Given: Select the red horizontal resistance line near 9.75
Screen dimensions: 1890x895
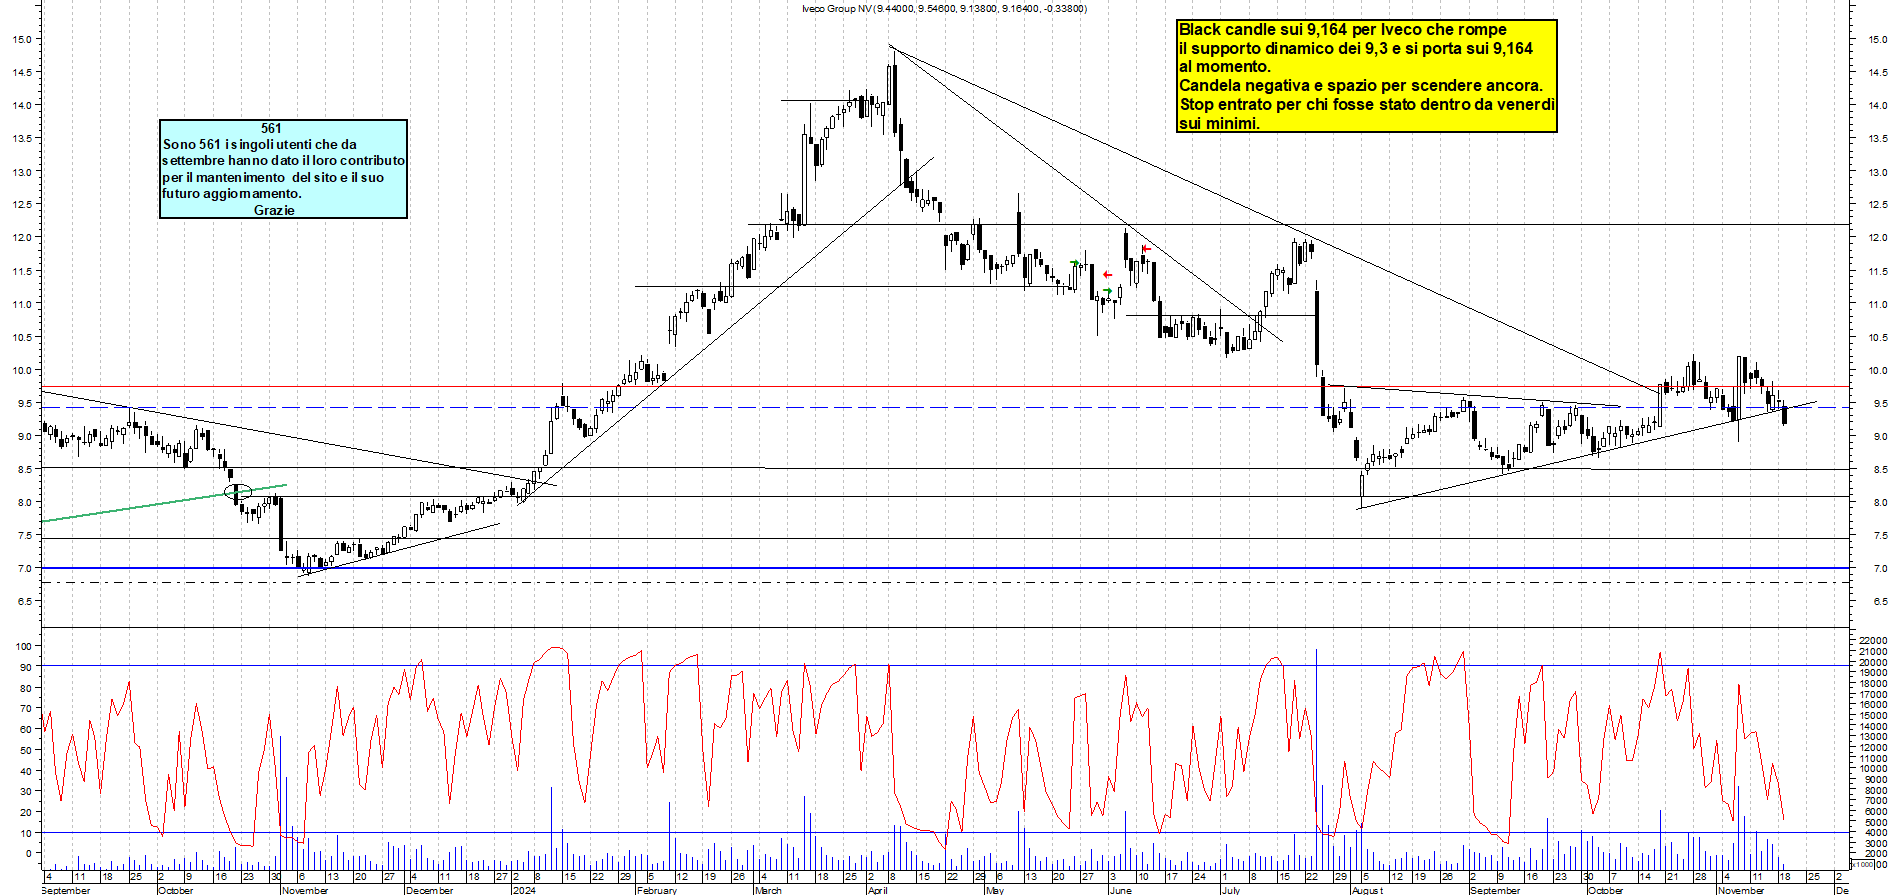Looking at the screenshot, I should click(945, 386).
